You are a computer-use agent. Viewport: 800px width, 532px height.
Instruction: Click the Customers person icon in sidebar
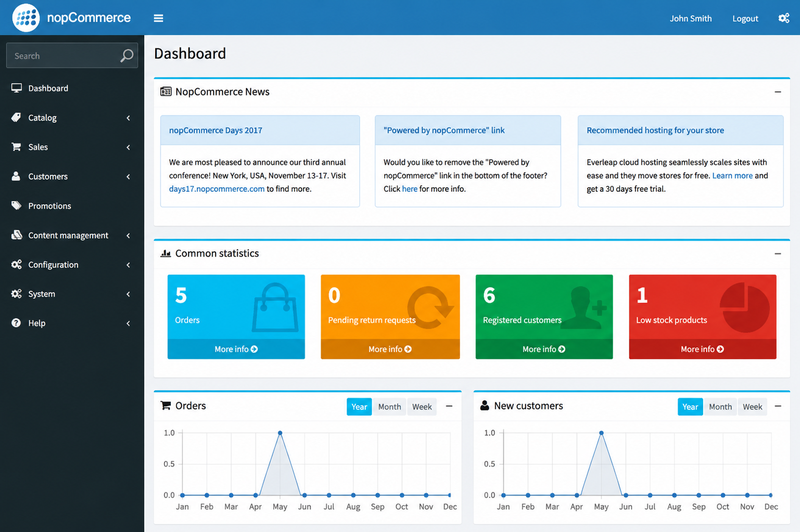pos(16,176)
